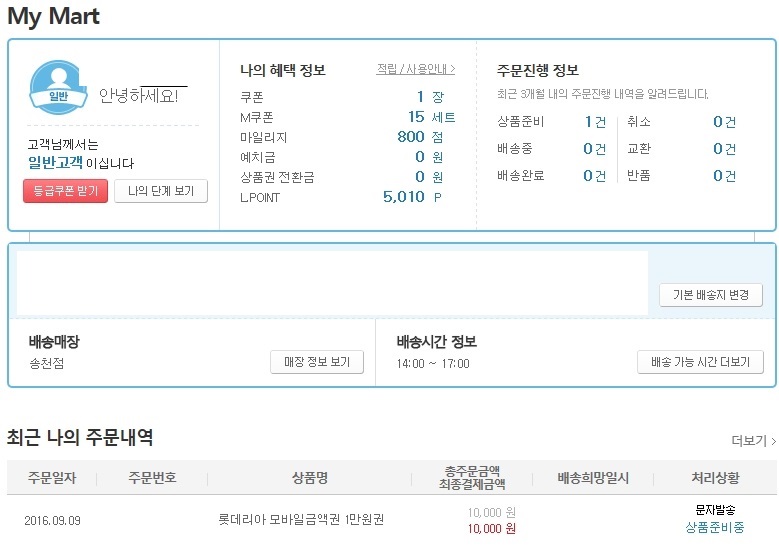This screenshot has width=779, height=546.
Task: Click the 상품준비중 order status link
Action: pos(714,528)
